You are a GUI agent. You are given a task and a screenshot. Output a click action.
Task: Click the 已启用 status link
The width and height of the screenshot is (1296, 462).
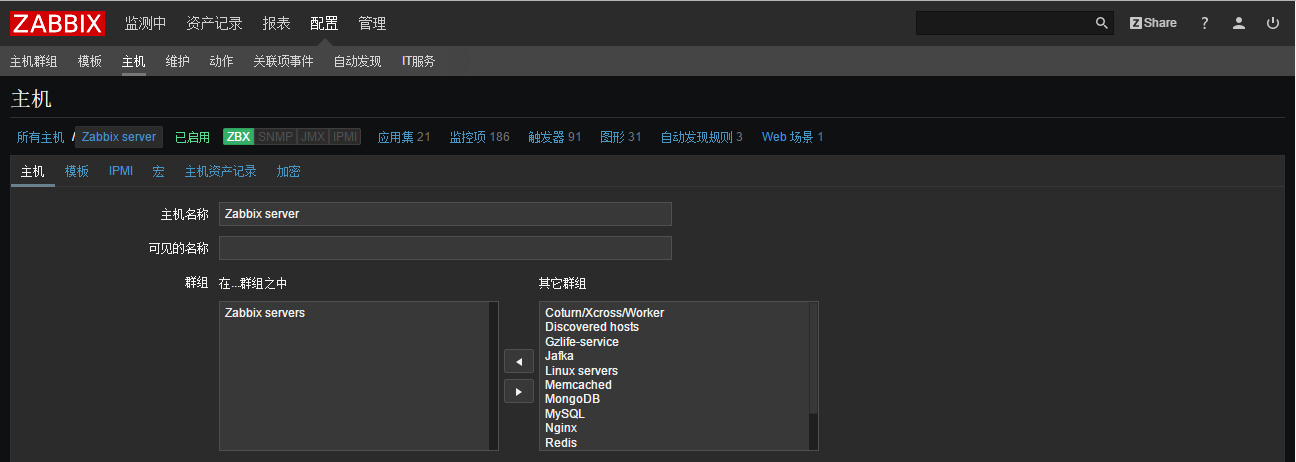click(193, 137)
